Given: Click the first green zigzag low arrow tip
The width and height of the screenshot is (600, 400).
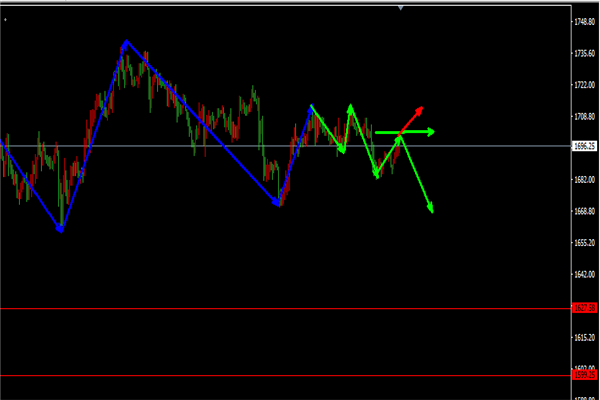Looking at the screenshot, I should (342, 151).
